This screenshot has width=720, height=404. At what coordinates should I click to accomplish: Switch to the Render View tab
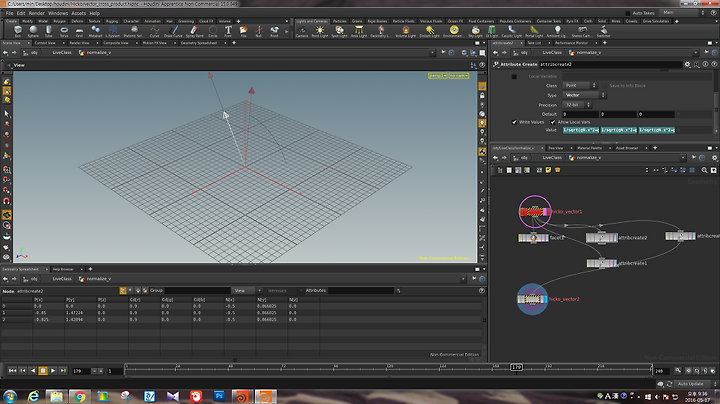click(x=79, y=43)
